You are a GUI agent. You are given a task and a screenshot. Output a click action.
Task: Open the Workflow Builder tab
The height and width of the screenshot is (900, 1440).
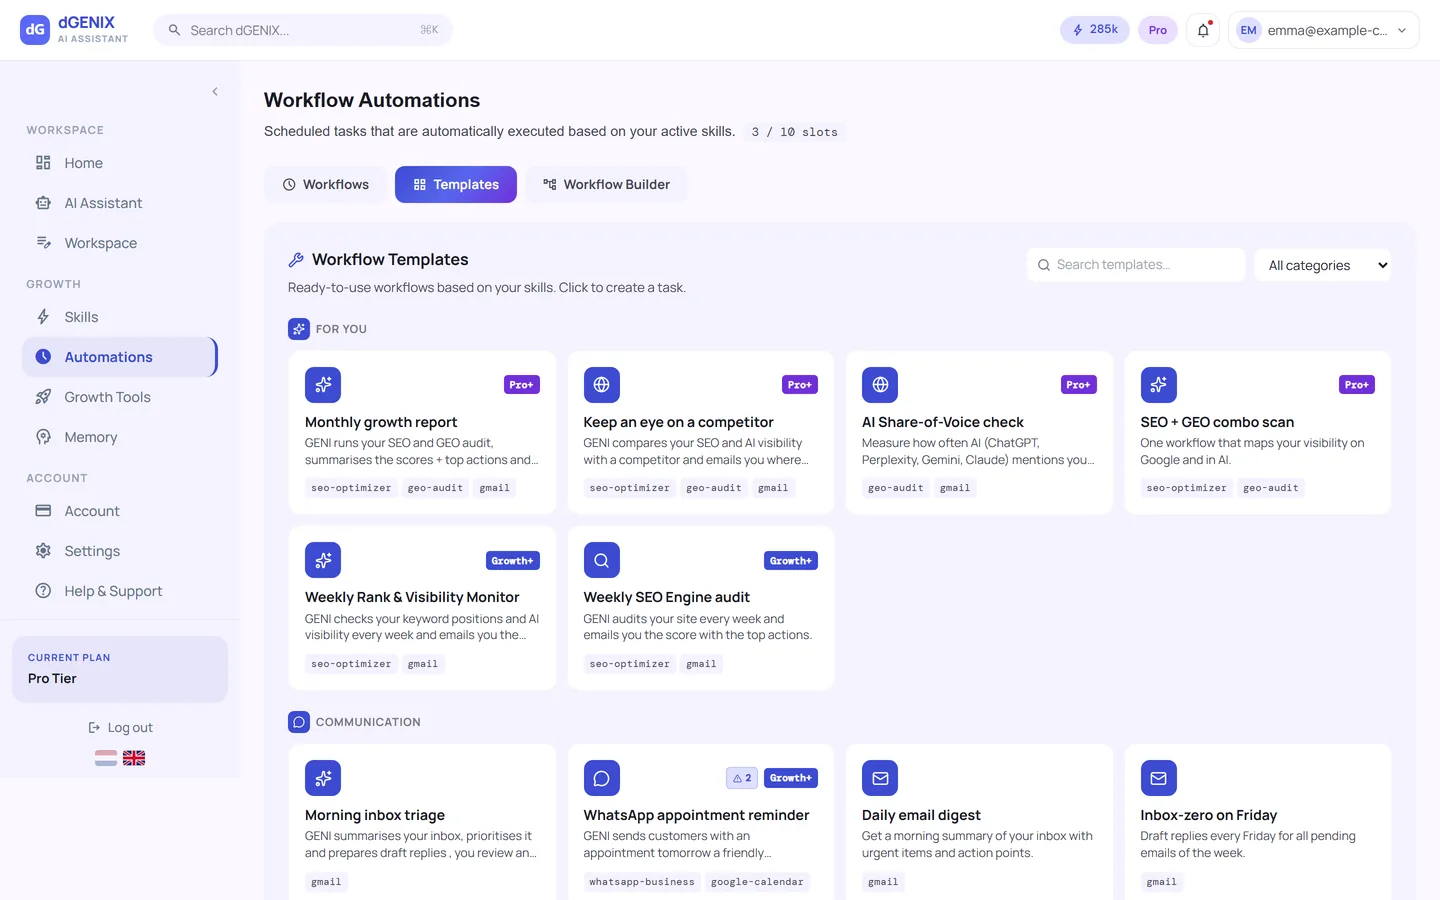click(606, 185)
